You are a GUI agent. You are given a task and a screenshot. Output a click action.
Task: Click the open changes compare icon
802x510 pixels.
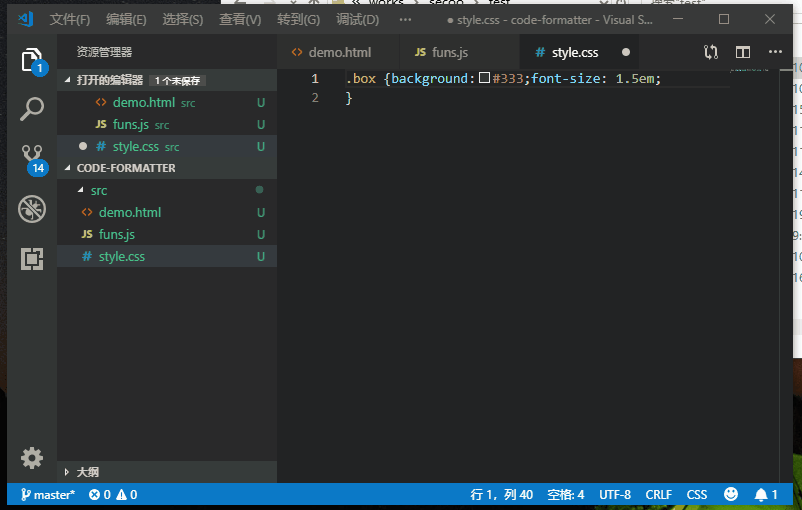[x=710, y=52]
